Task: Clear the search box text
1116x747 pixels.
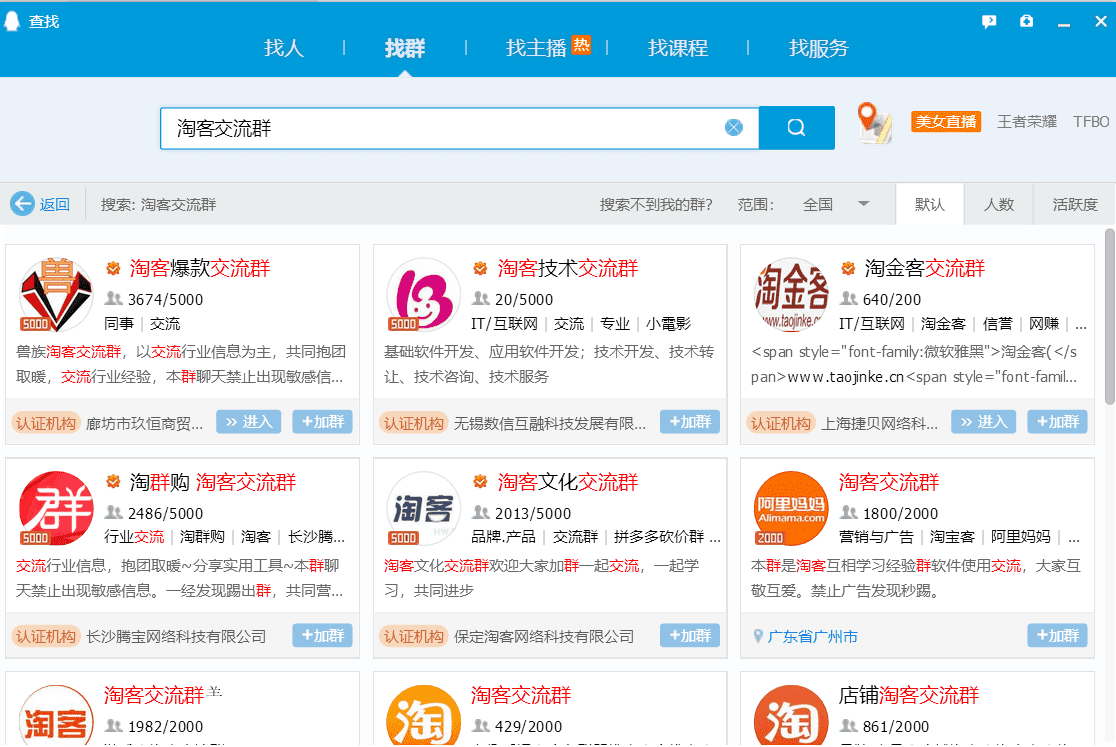Action: (x=734, y=127)
